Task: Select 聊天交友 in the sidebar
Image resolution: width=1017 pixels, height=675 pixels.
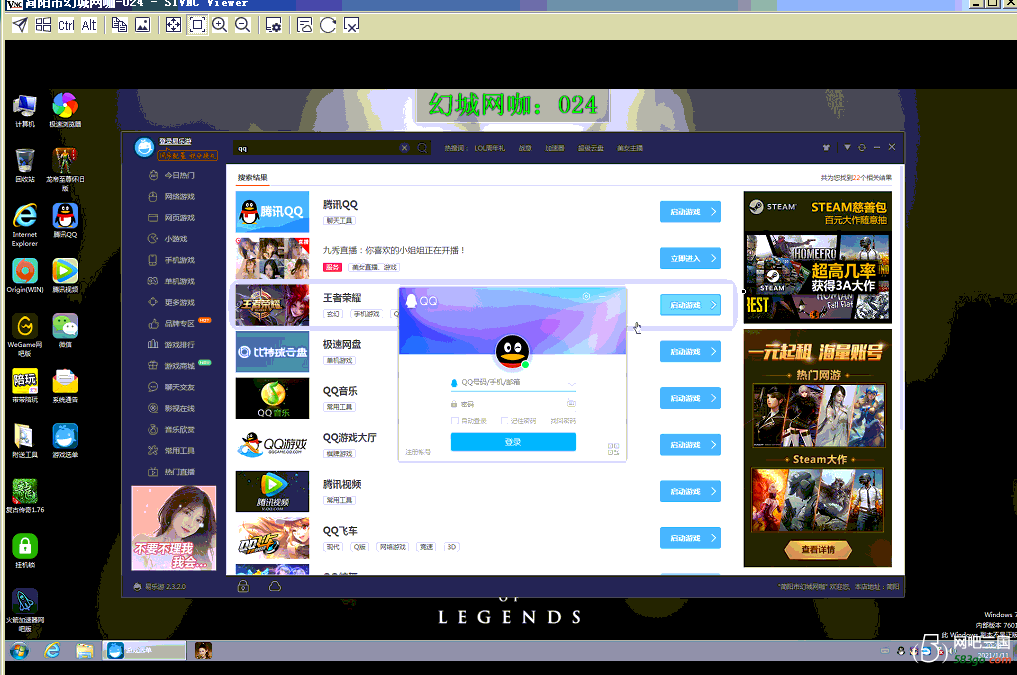Action: coord(173,387)
